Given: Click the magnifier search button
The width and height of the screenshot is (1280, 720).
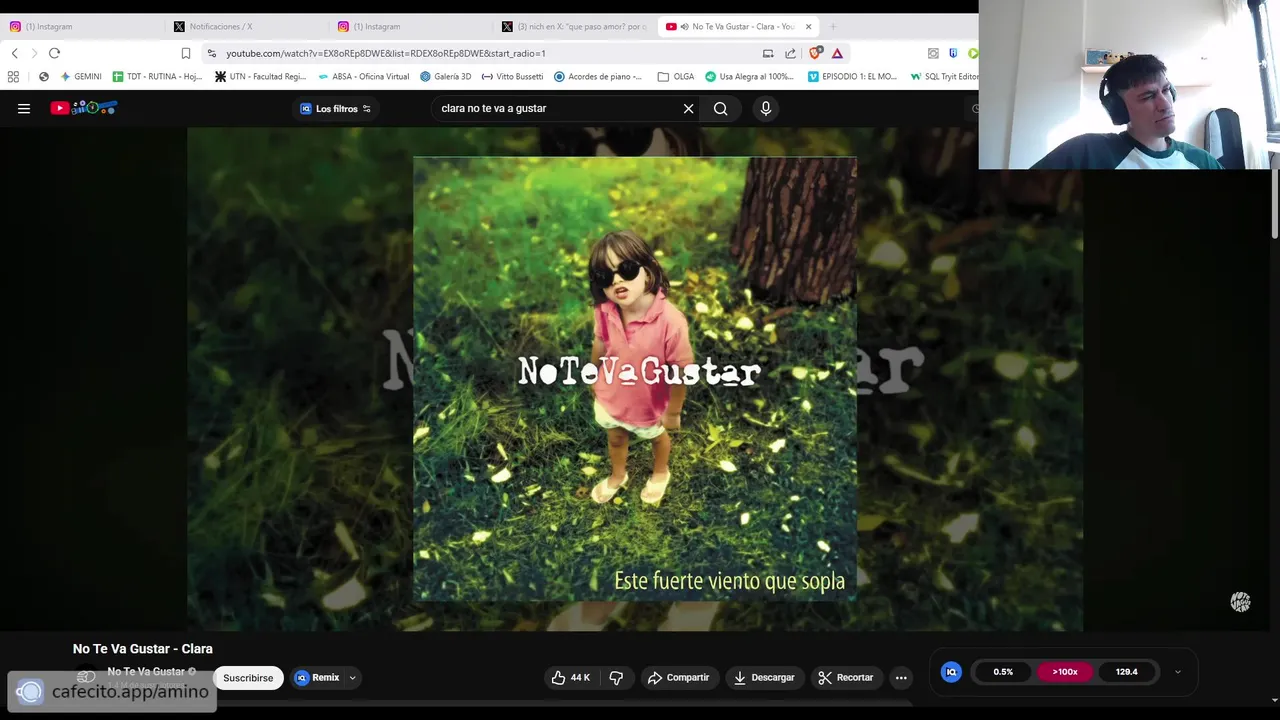Looking at the screenshot, I should pos(720,109).
